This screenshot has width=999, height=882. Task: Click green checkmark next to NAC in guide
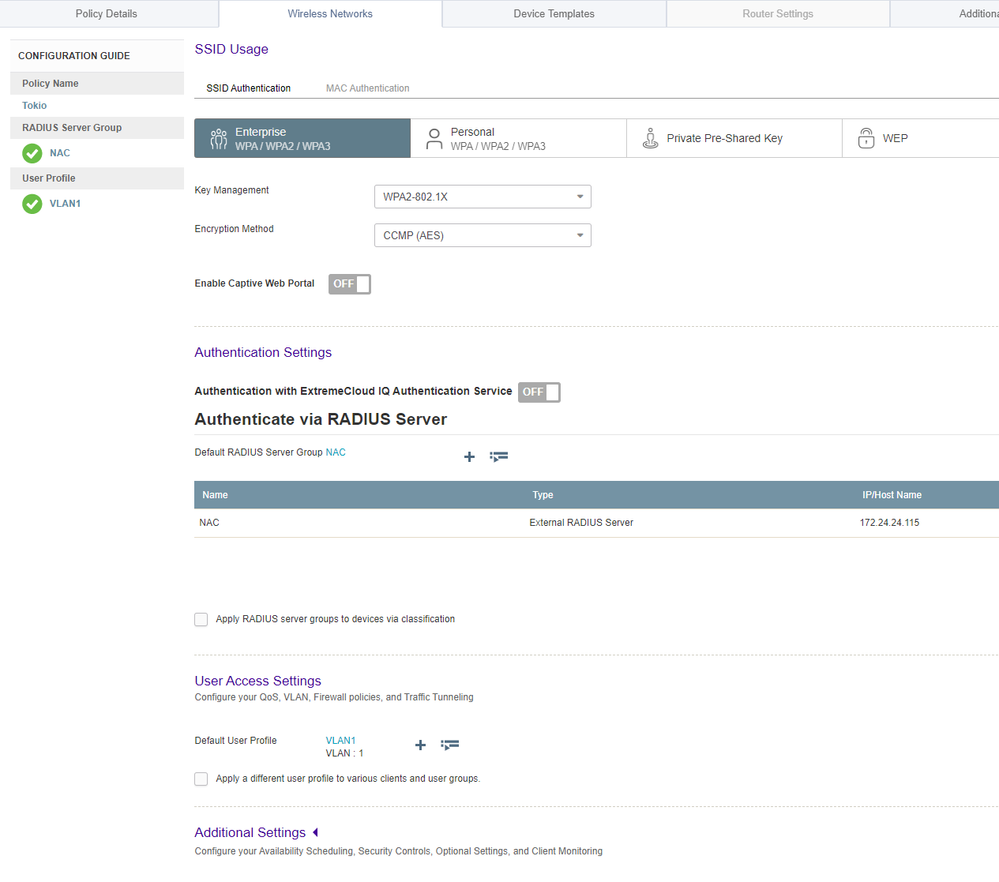pos(32,153)
